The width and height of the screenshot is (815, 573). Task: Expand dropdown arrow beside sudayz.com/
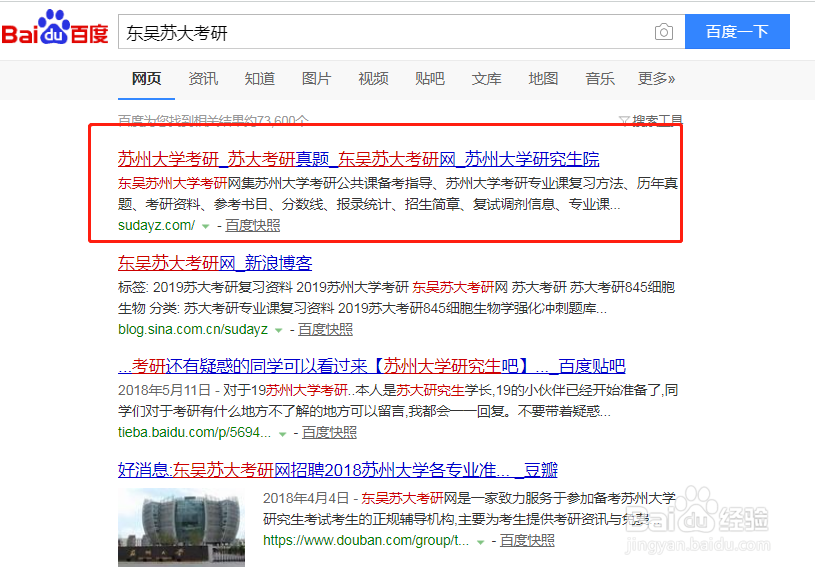pos(206,226)
